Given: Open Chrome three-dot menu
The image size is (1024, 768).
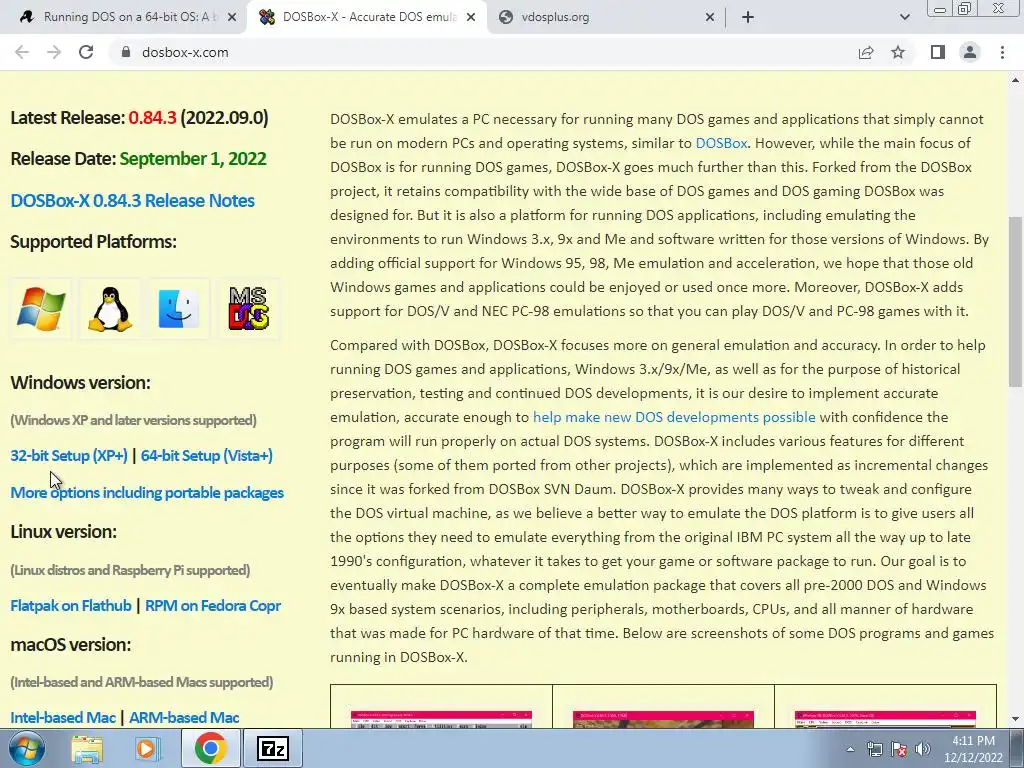Looking at the screenshot, I should tap(1002, 52).
